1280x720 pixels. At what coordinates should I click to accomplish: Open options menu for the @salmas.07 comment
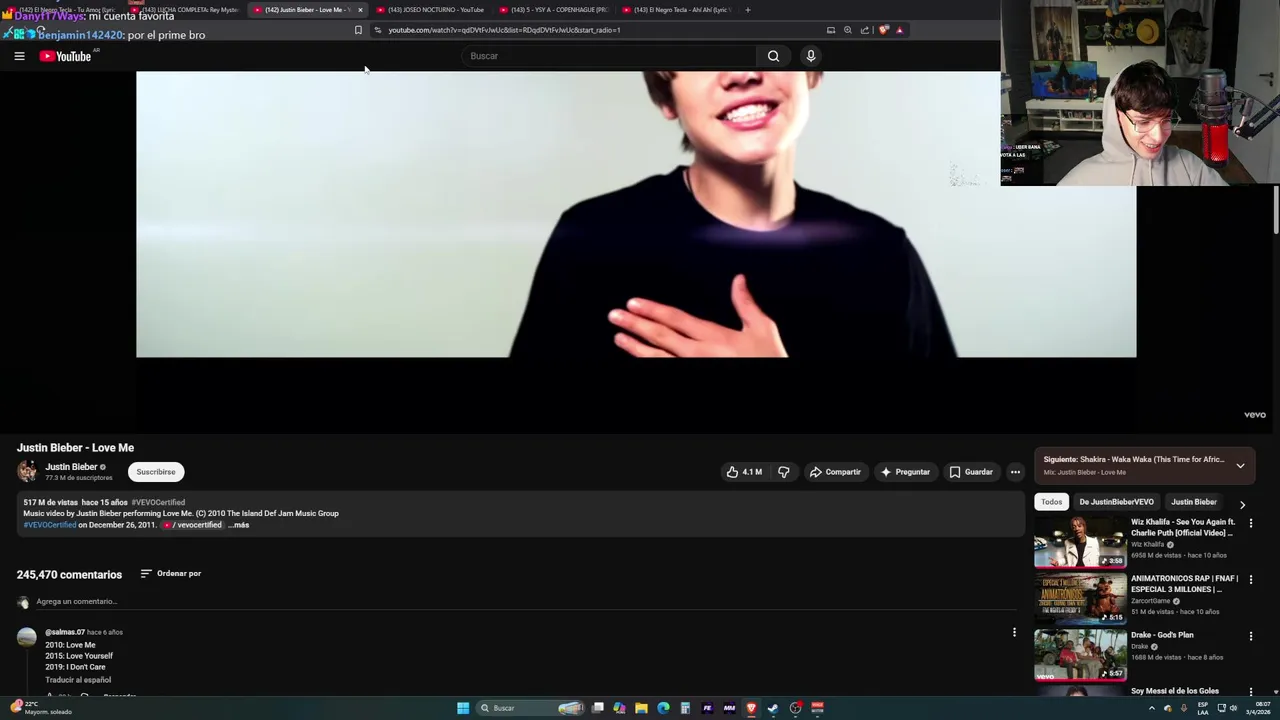(x=1014, y=632)
